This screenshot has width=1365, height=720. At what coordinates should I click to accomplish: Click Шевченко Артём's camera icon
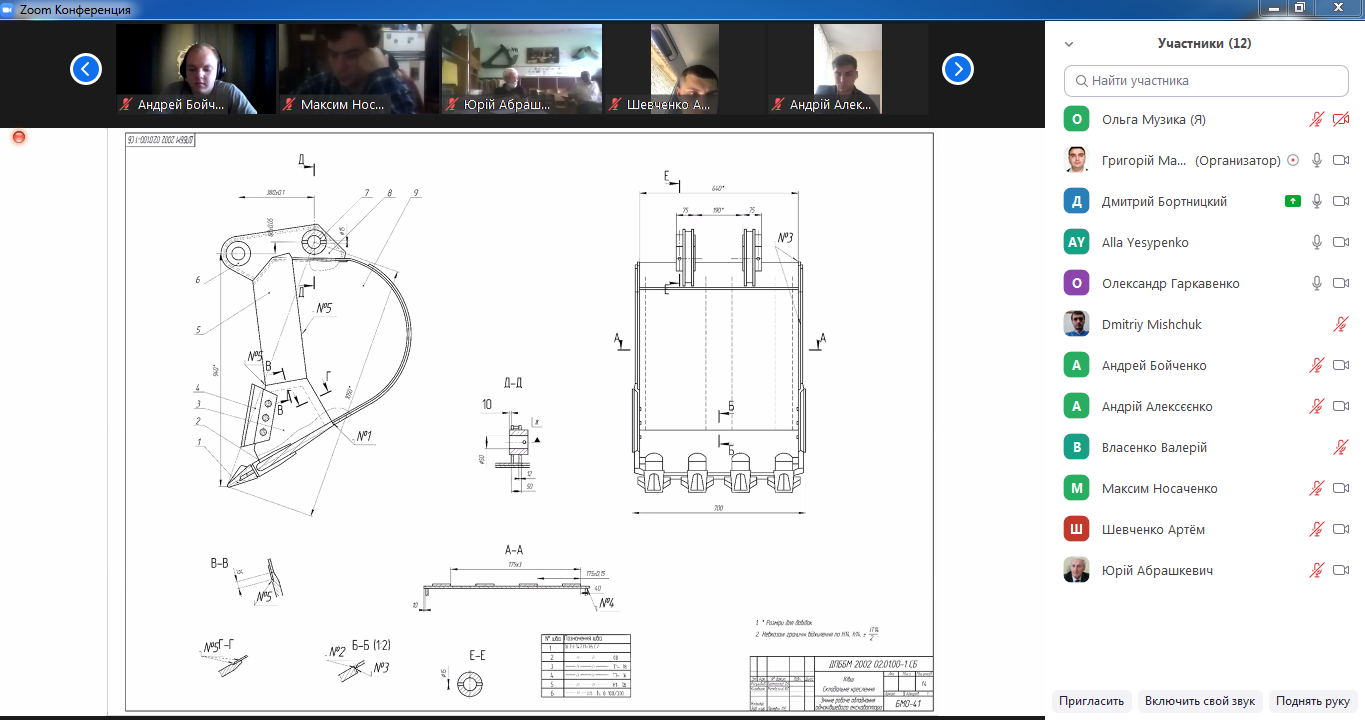(1341, 529)
